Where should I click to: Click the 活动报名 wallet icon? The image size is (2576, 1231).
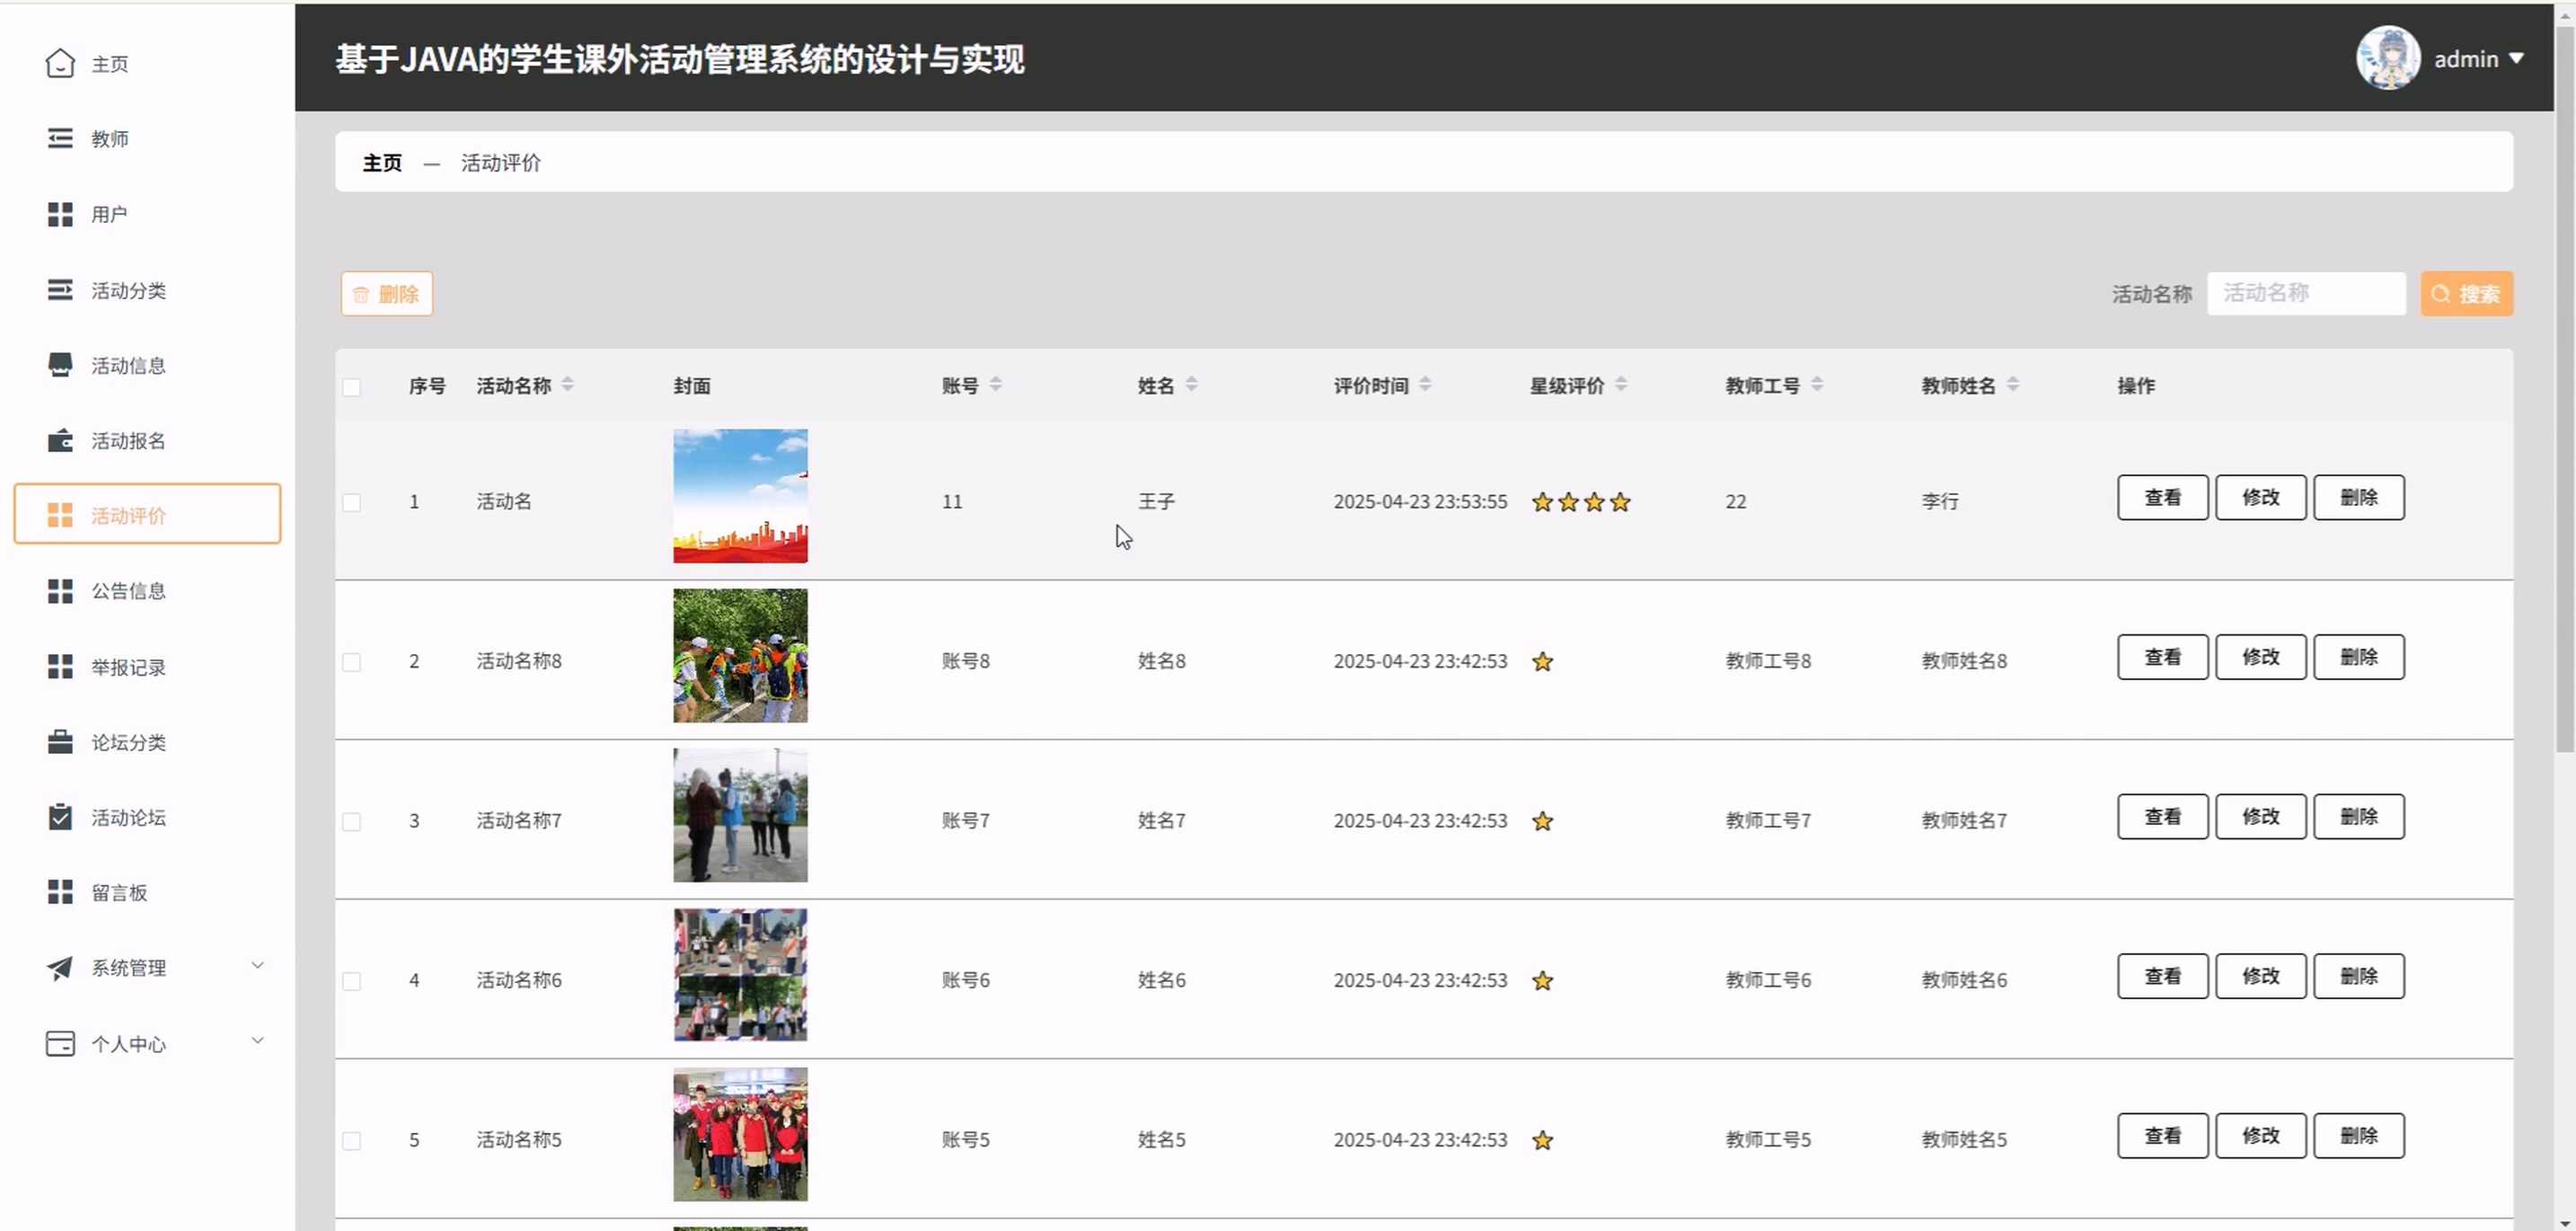[x=60, y=440]
